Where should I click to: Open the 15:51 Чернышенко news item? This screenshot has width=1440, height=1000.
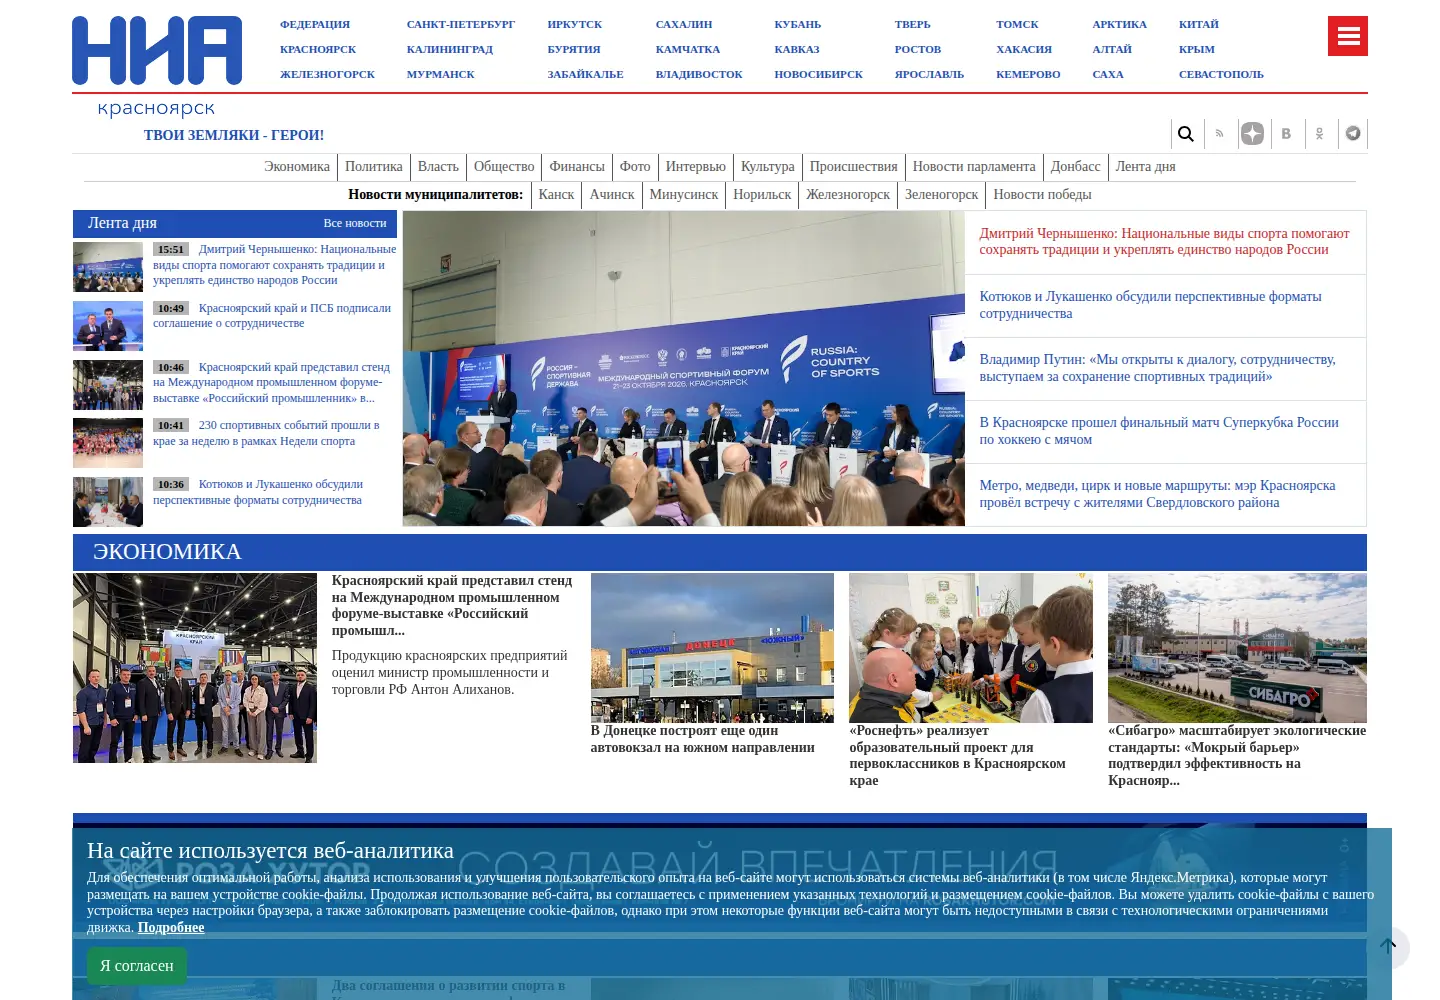[x=275, y=265]
